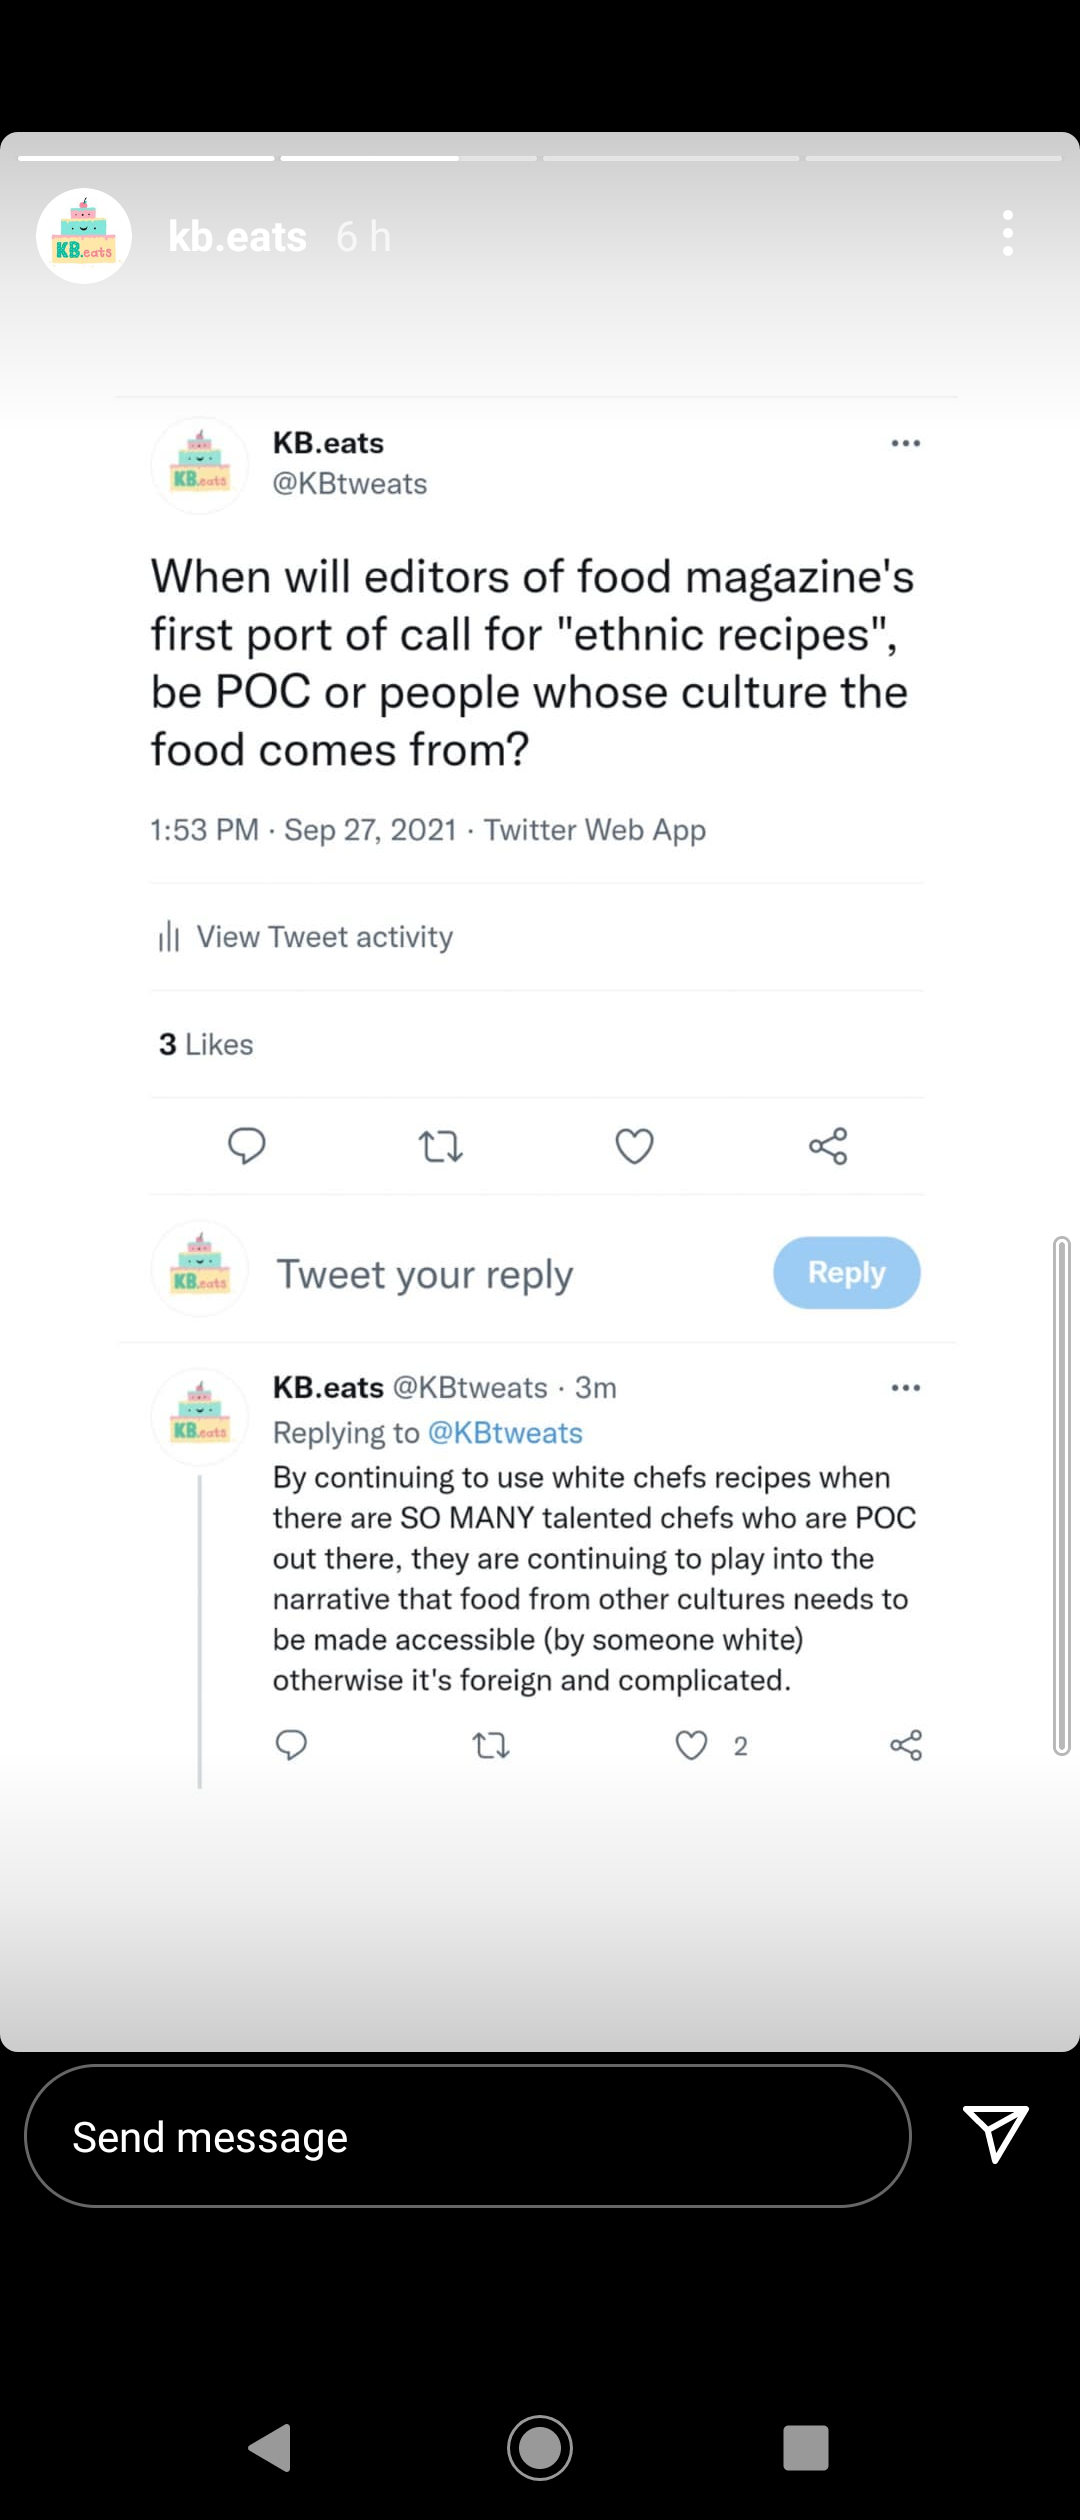Click the 3 Likes count
Image resolution: width=1080 pixels, height=2520 pixels.
click(x=206, y=1045)
